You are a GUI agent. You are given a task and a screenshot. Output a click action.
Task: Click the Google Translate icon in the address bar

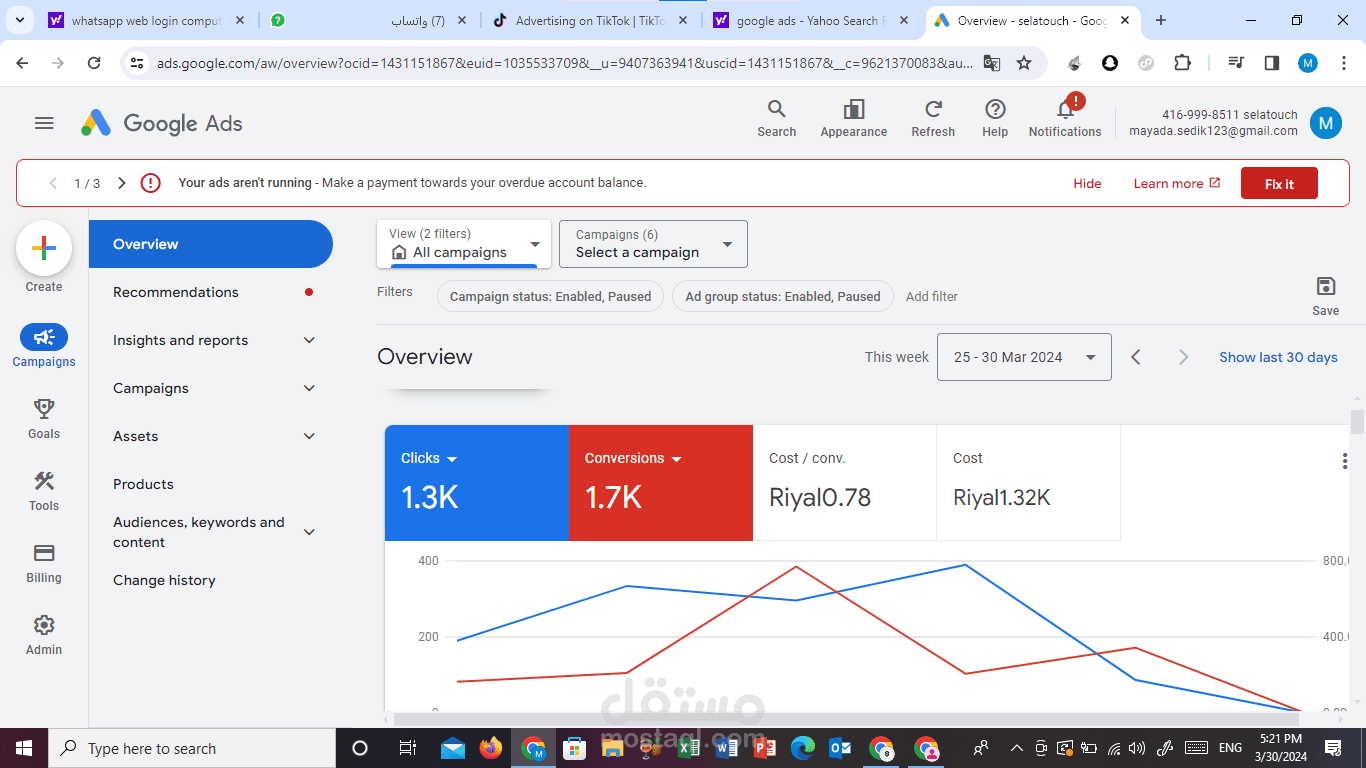[992, 63]
